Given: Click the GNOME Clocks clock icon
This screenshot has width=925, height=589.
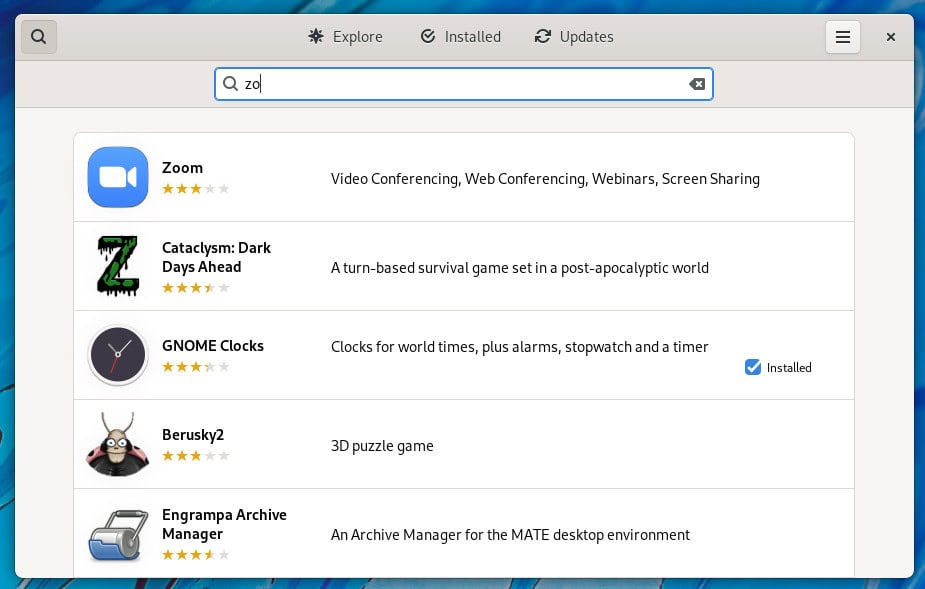Looking at the screenshot, I should point(118,355).
